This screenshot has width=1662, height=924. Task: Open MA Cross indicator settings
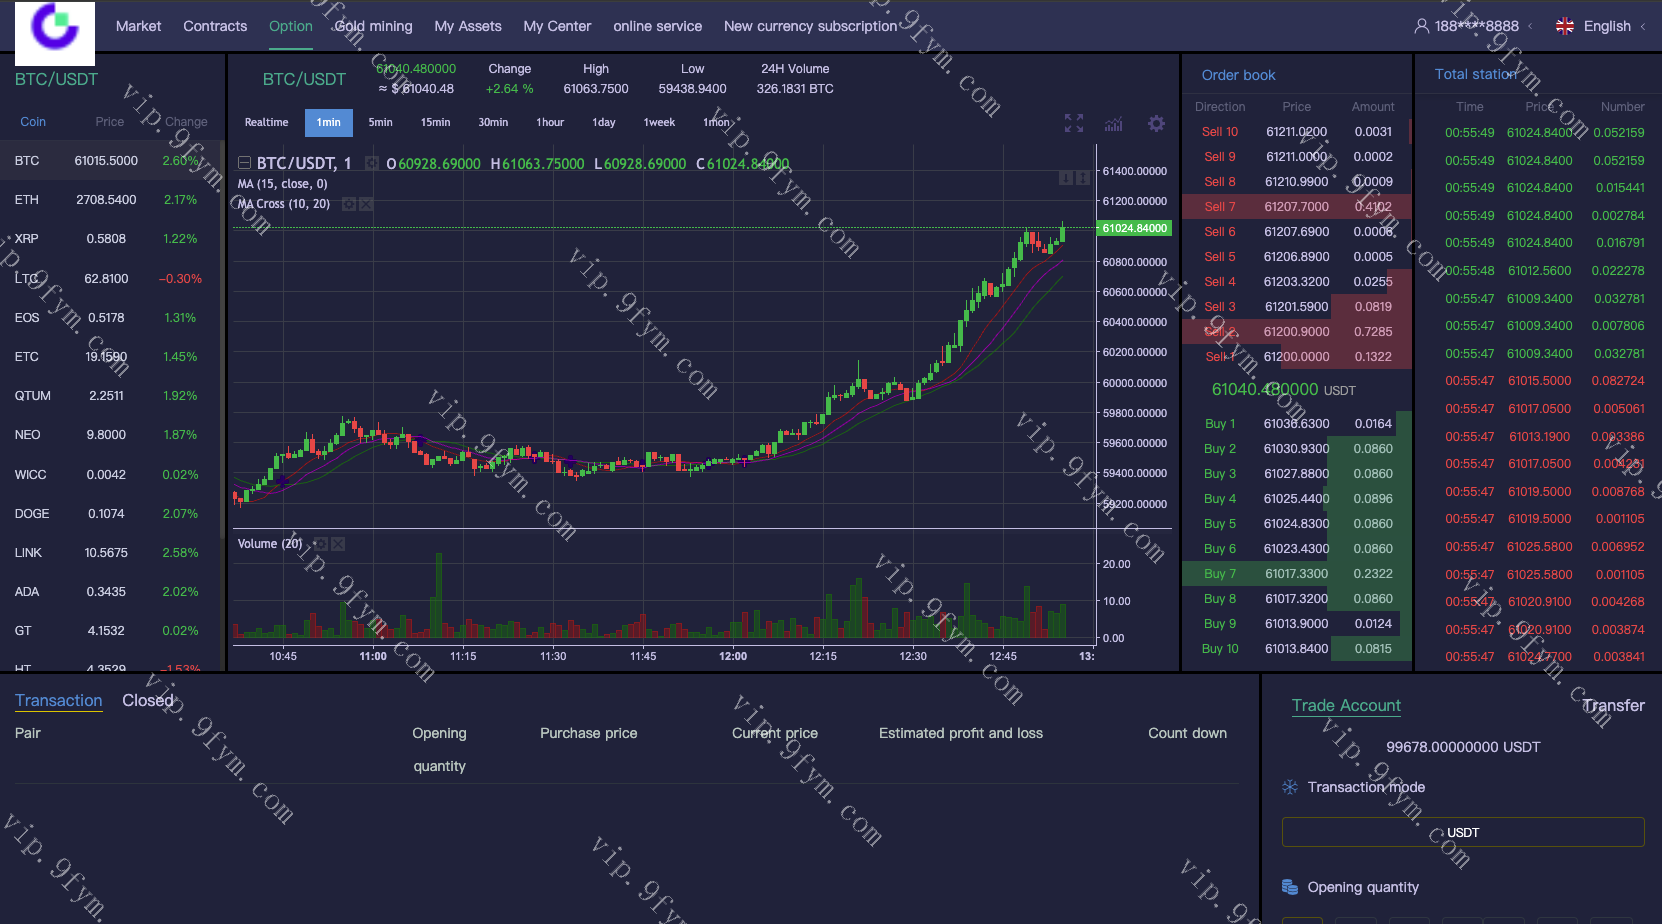(x=348, y=204)
